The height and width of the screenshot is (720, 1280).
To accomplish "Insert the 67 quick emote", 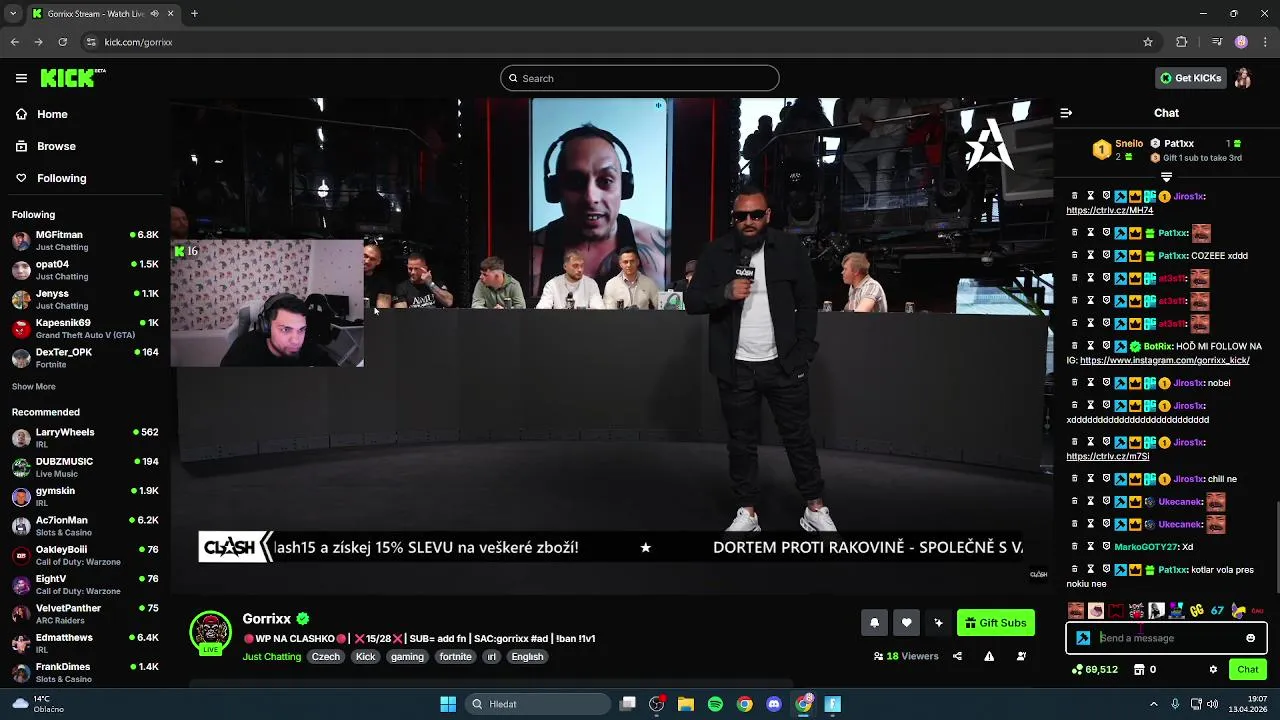I will click(1217, 610).
